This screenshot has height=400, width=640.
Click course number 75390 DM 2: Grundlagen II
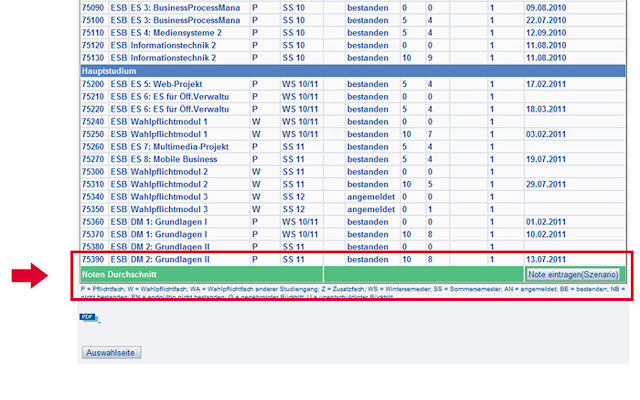click(x=93, y=259)
